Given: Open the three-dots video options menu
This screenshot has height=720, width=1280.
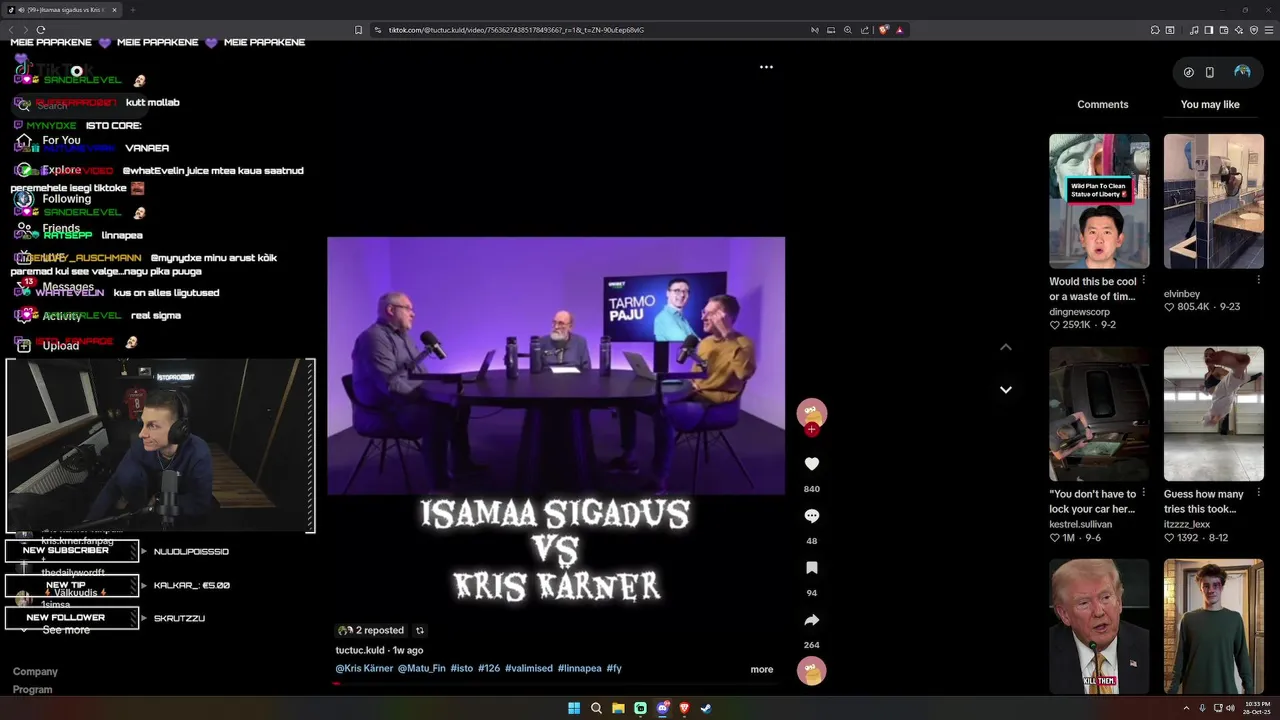Looking at the screenshot, I should [x=766, y=67].
